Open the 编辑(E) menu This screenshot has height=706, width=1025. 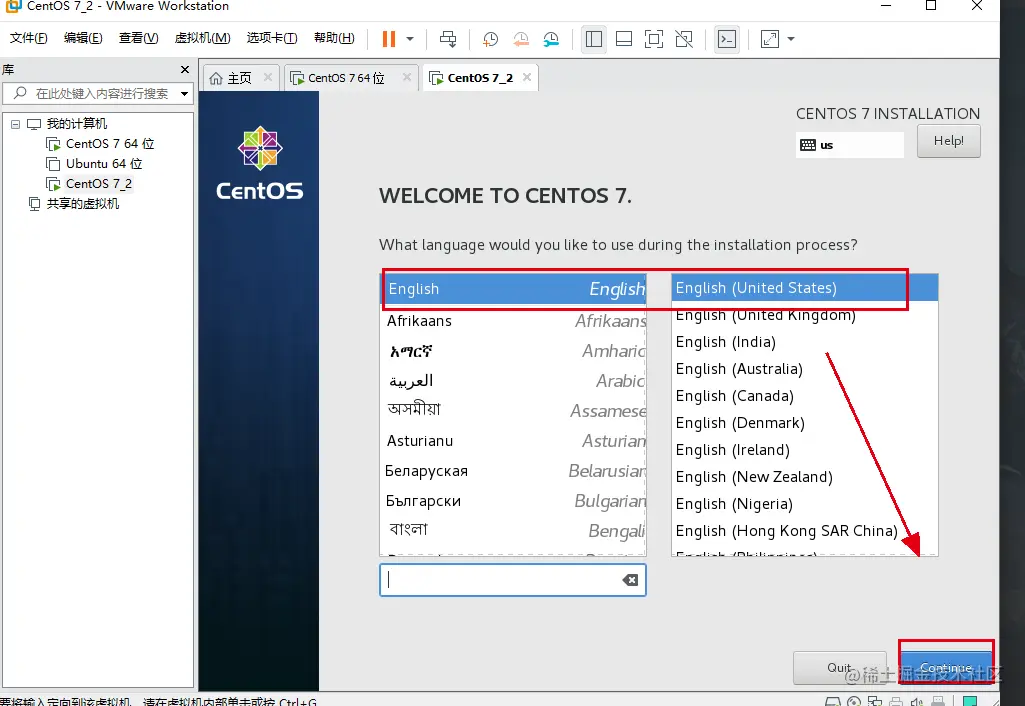(83, 38)
